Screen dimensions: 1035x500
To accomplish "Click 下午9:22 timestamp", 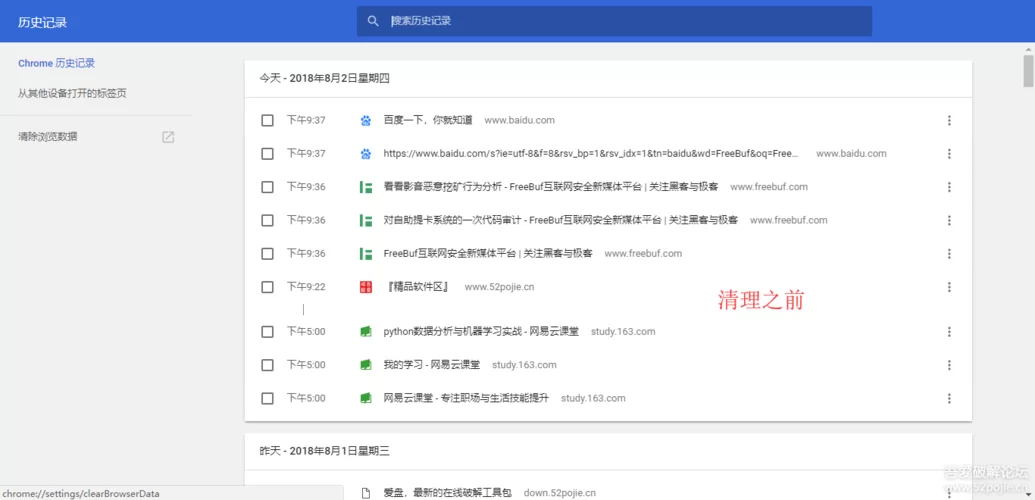I will click(x=306, y=287).
